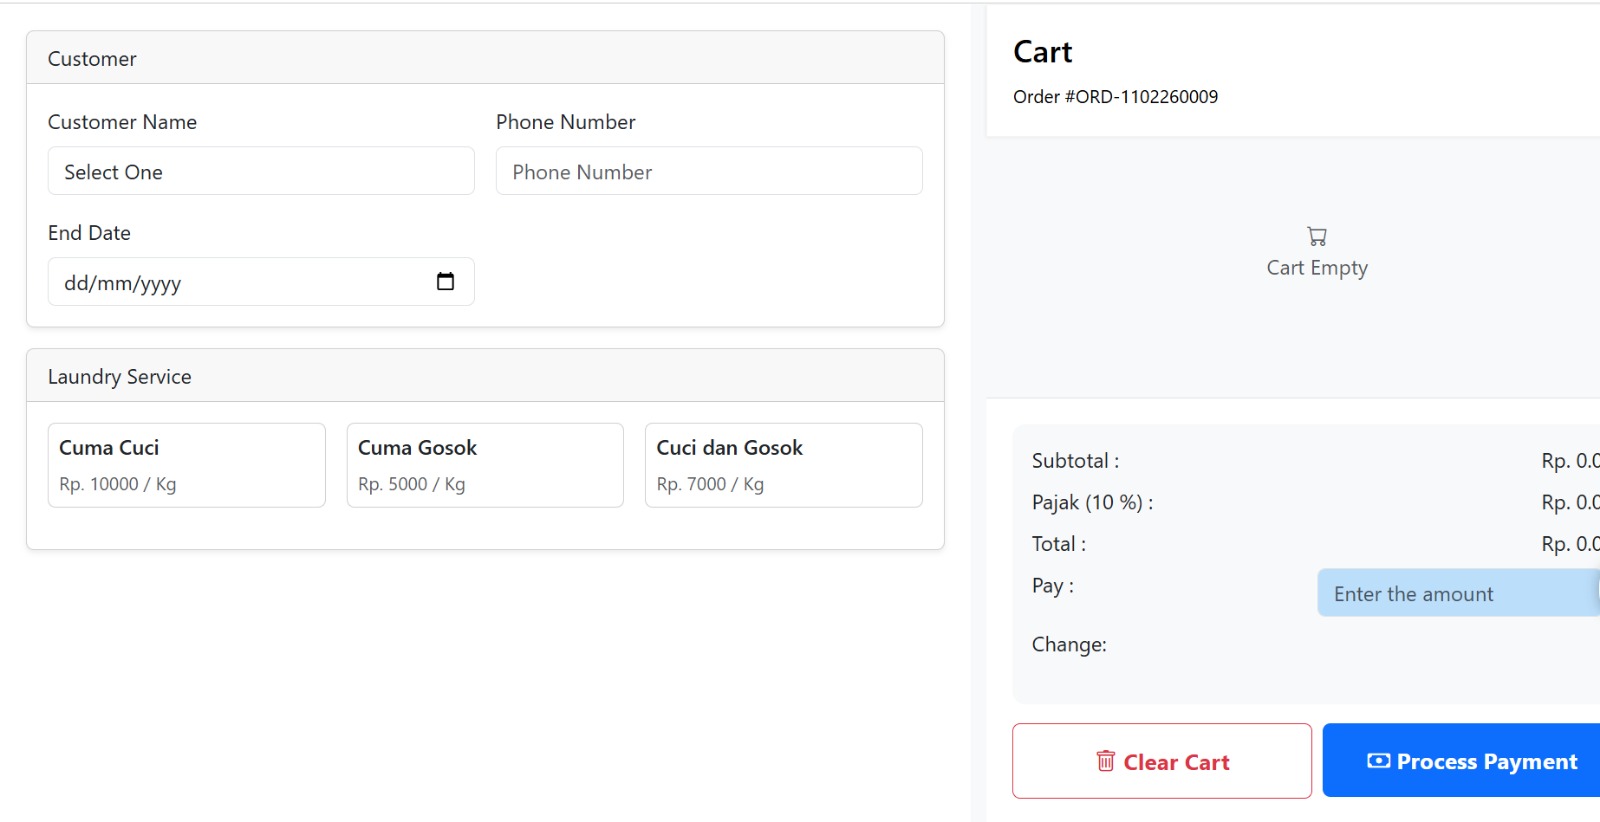Click the Process Payment button
The width and height of the screenshot is (1600, 822).
[1462, 761]
